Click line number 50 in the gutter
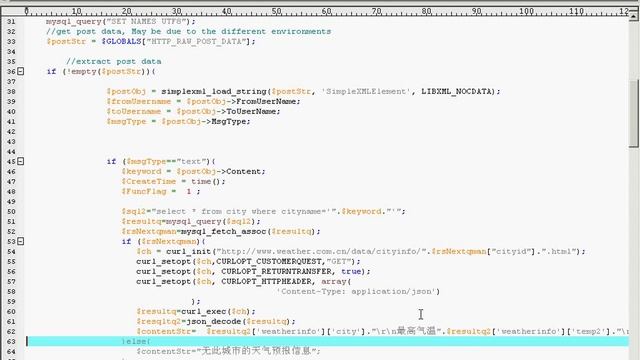This screenshot has height=360, width=640. [11, 211]
